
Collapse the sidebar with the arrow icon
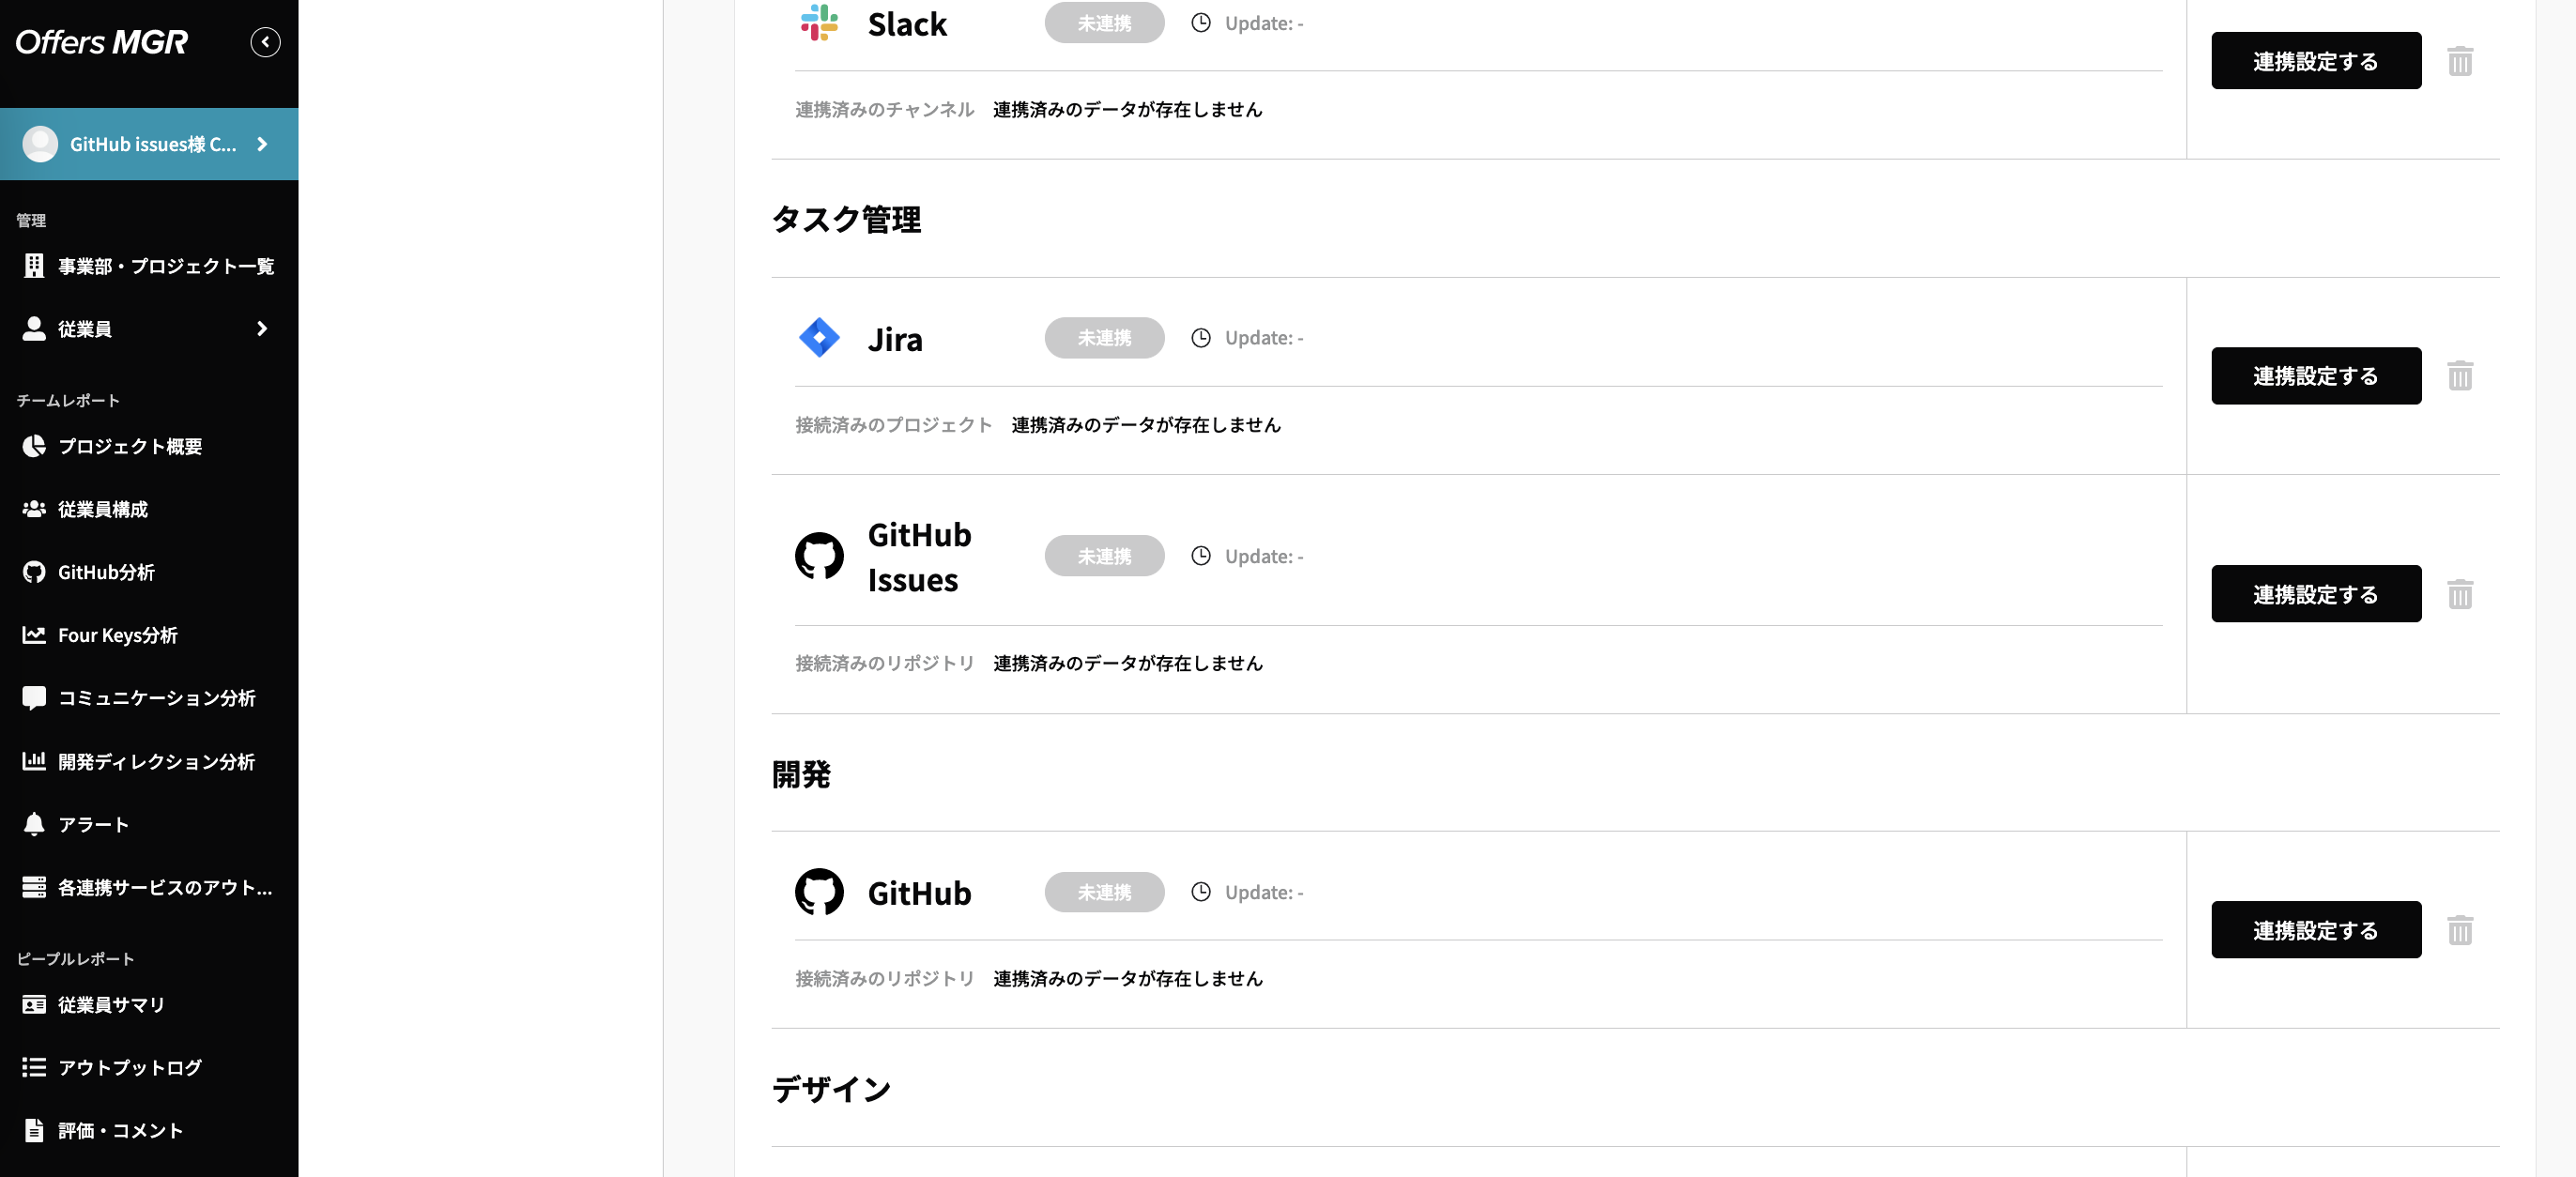[265, 42]
